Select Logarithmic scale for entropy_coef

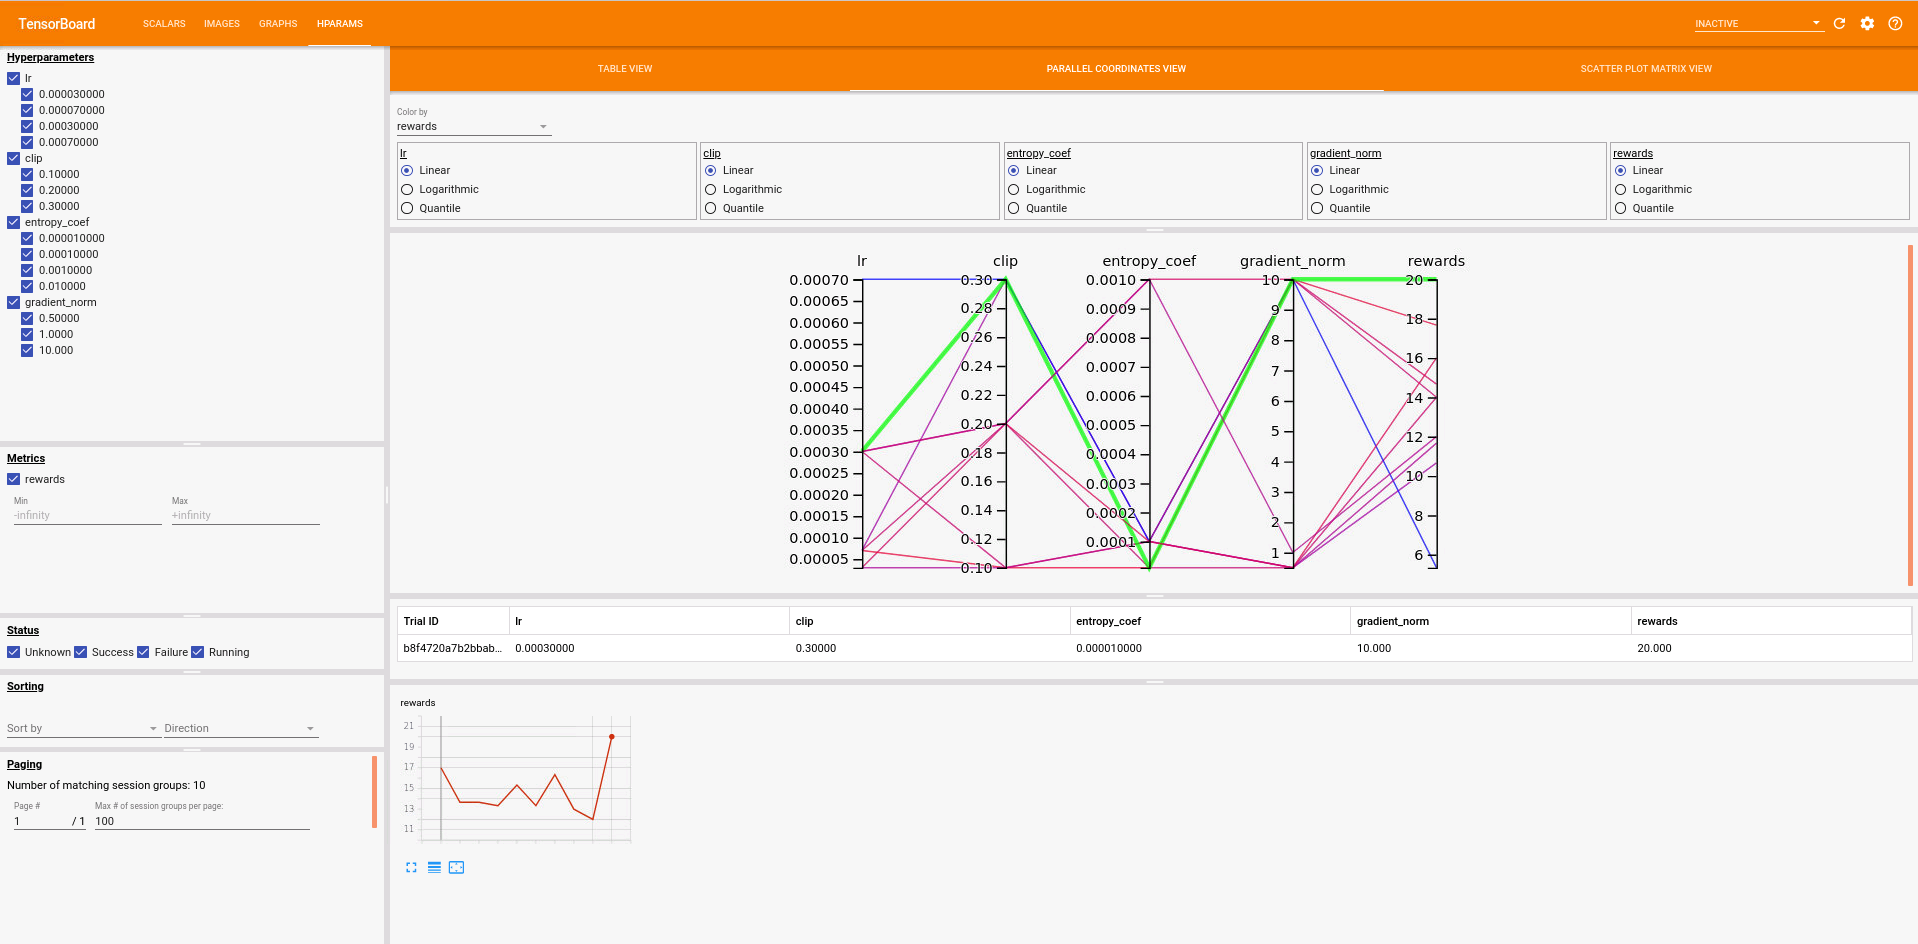click(x=1014, y=189)
